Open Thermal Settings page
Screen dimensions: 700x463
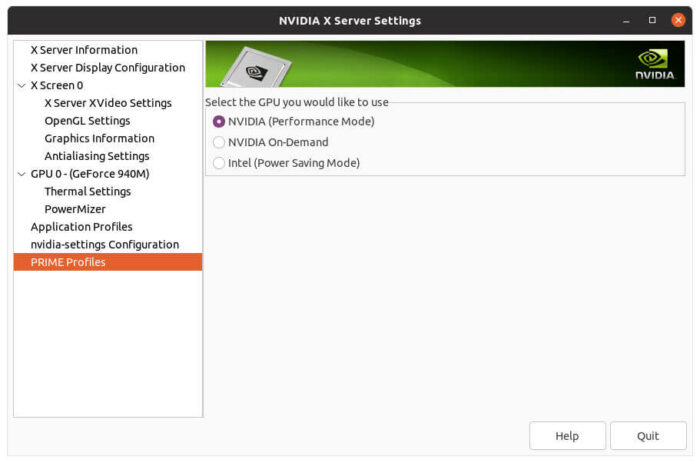point(88,192)
